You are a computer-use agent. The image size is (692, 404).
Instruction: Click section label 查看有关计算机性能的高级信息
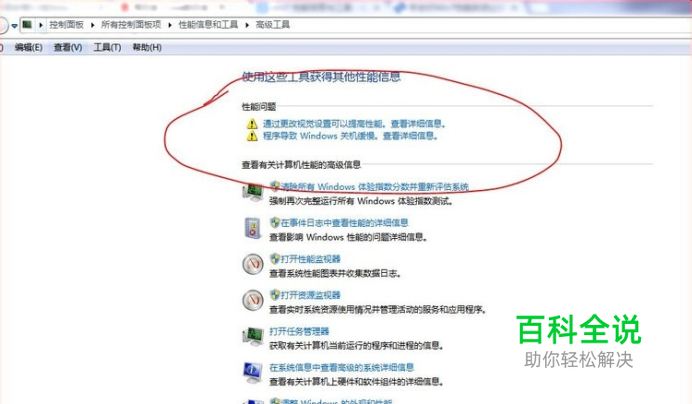tap(301, 165)
